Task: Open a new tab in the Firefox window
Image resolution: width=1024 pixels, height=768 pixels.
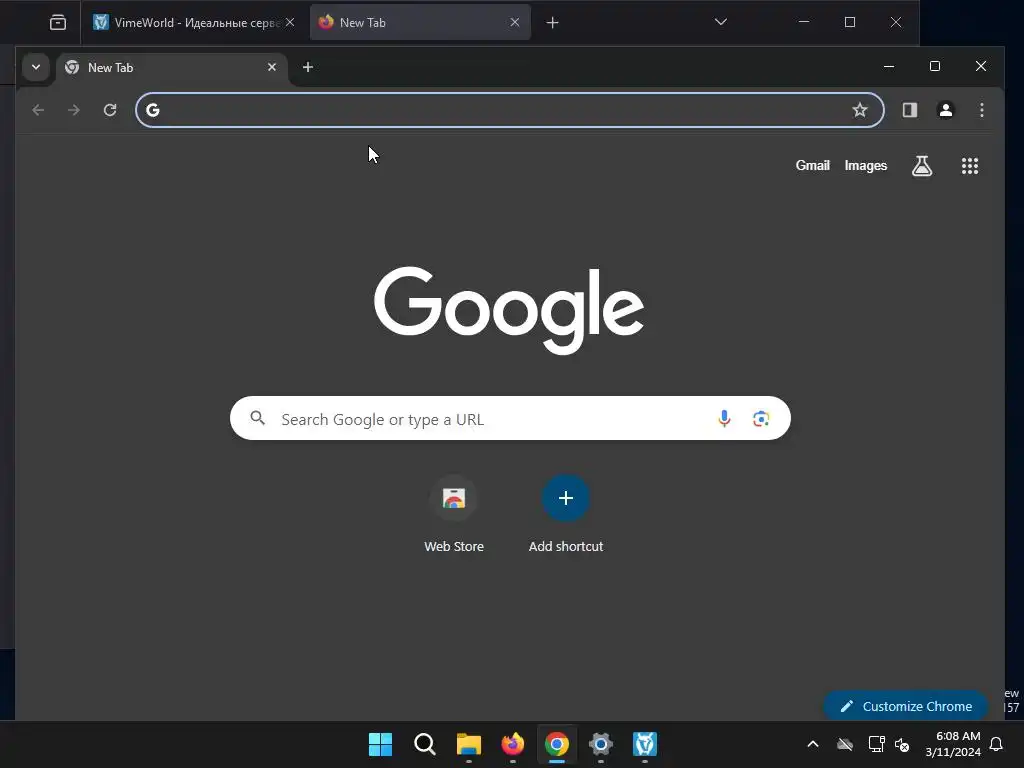Action: tap(552, 23)
